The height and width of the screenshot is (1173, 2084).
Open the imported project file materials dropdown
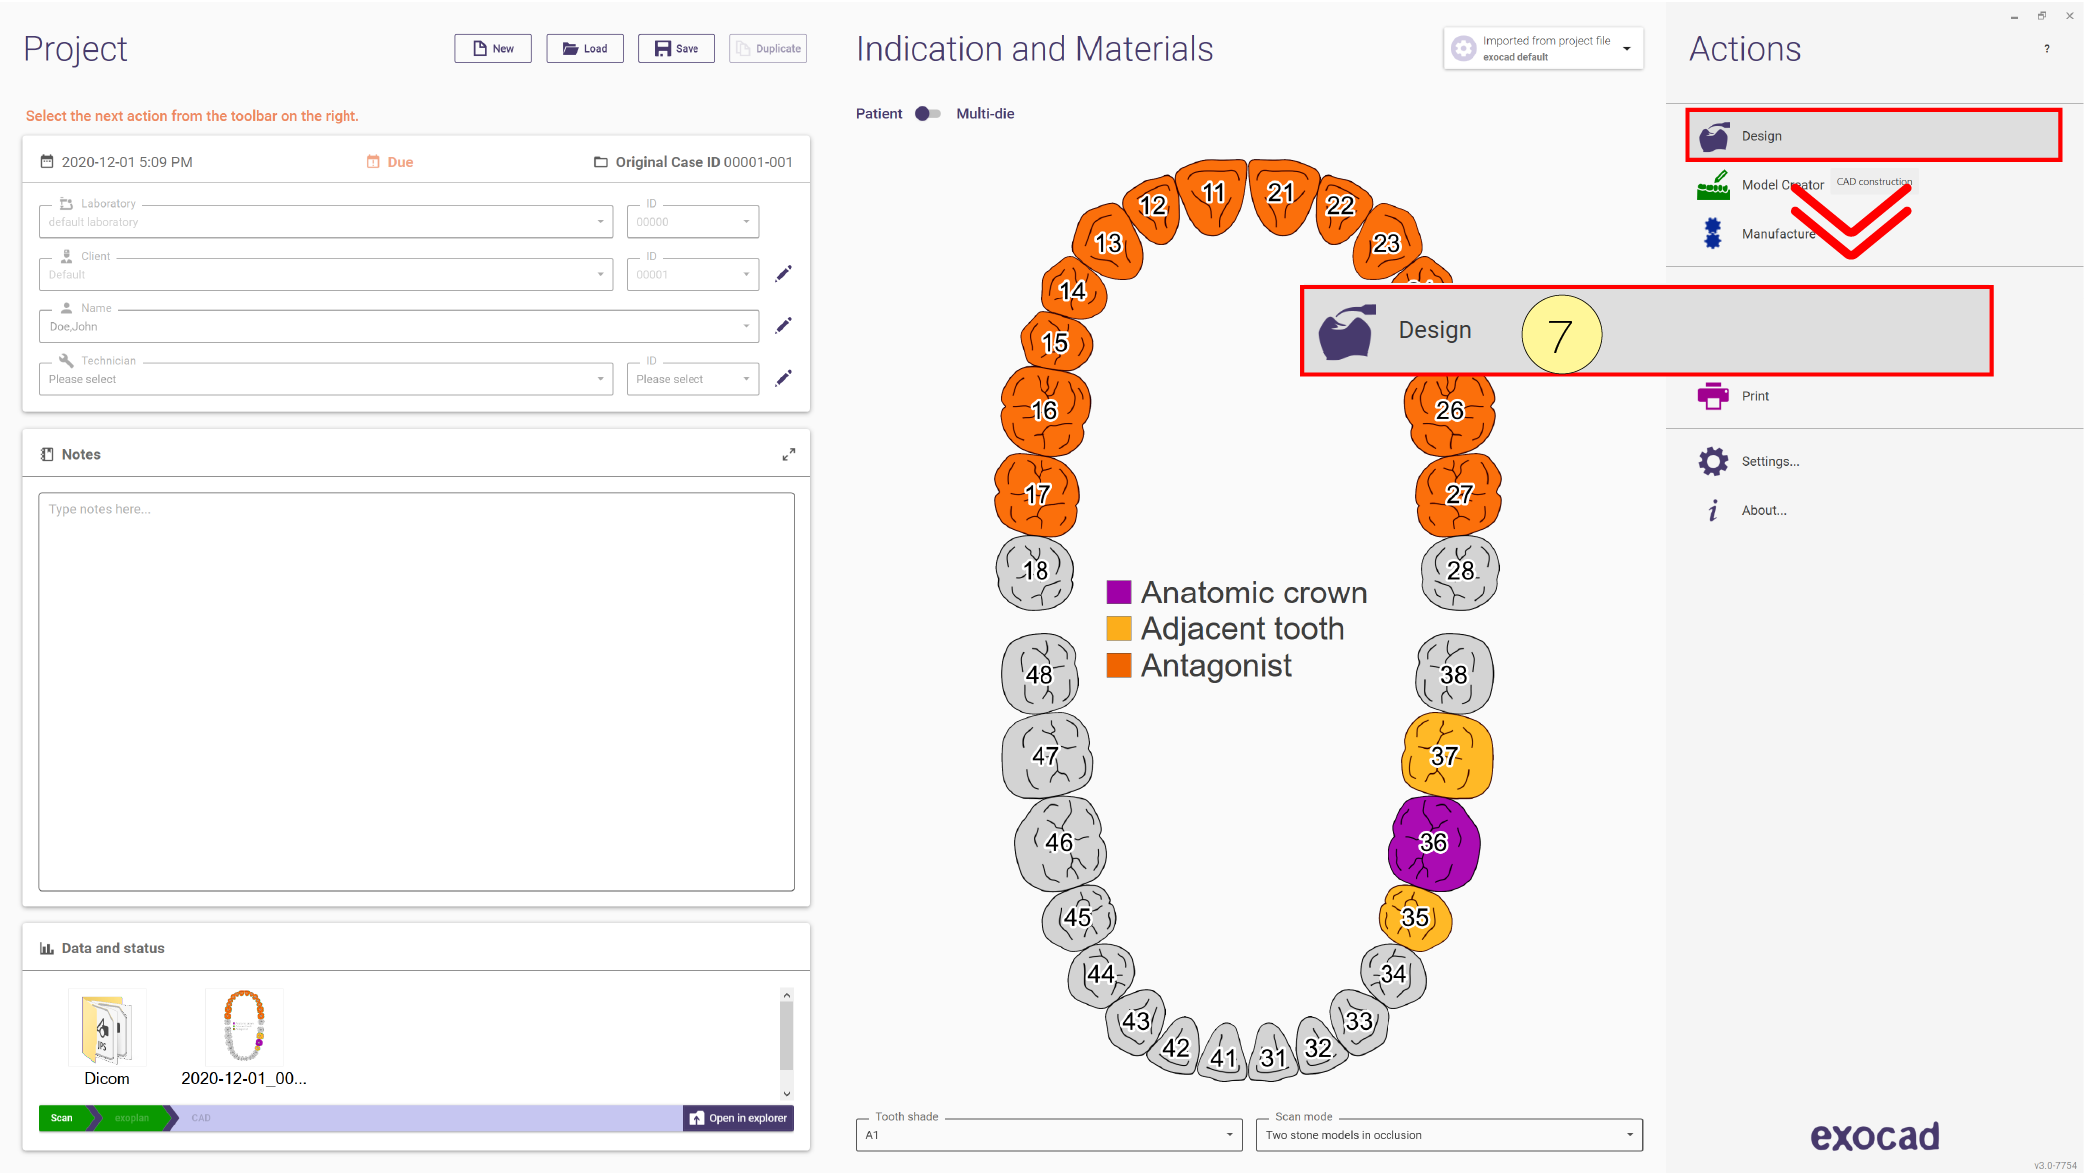click(1543, 48)
